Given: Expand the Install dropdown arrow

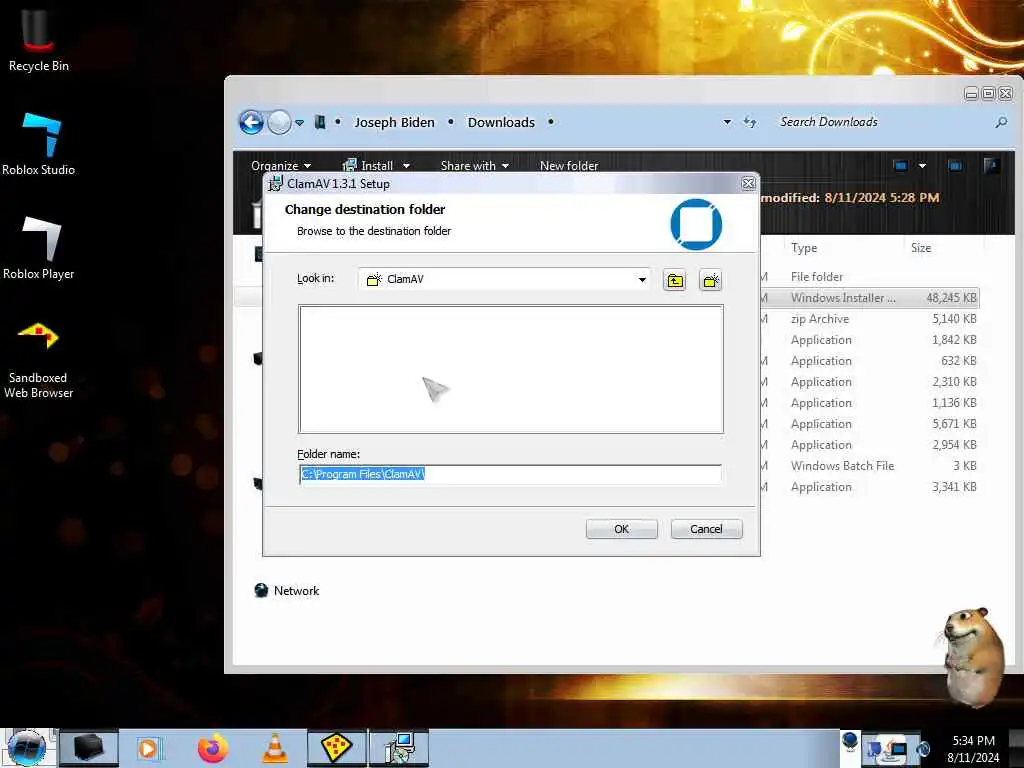Looking at the screenshot, I should point(406,166).
